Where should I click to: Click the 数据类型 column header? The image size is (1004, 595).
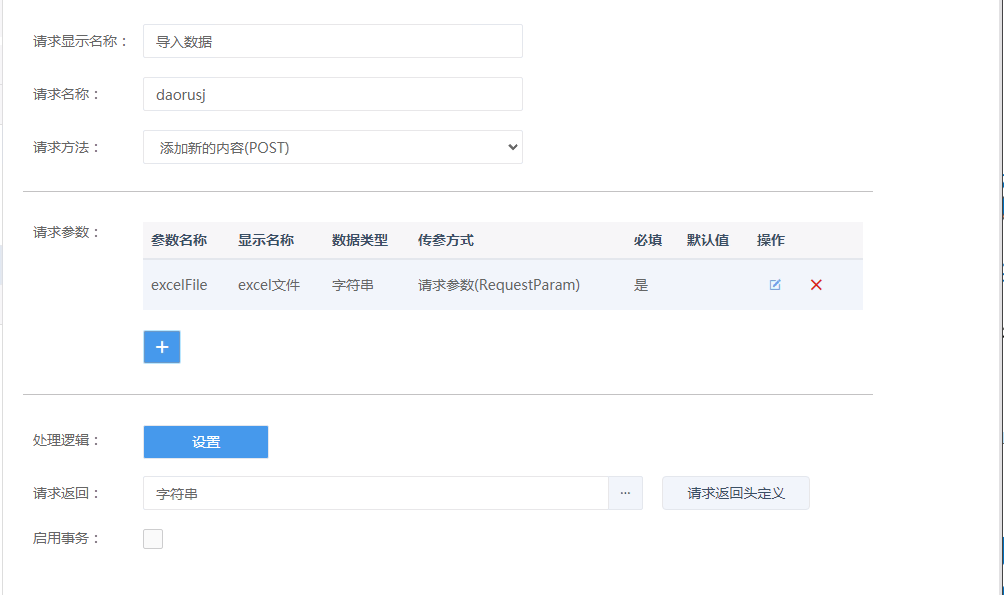coord(360,240)
